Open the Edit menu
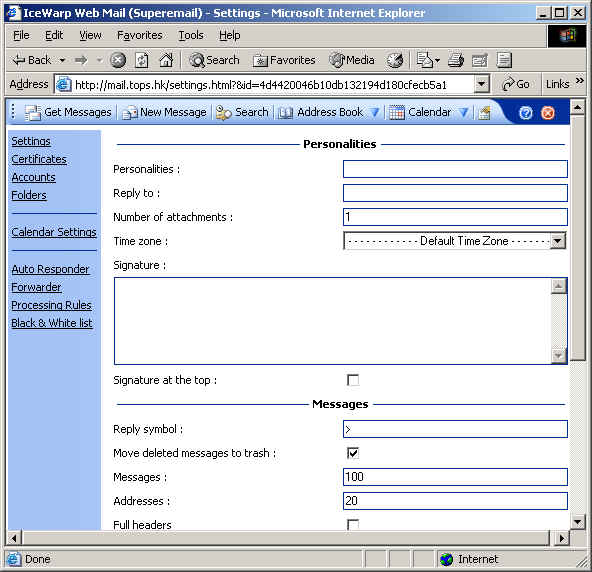The width and height of the screenshot is (592, 572). [x=54, y=35]
